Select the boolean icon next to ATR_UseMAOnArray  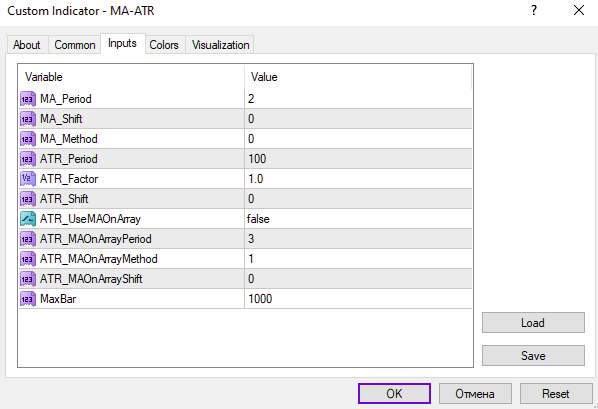click(x=27, y=219)
